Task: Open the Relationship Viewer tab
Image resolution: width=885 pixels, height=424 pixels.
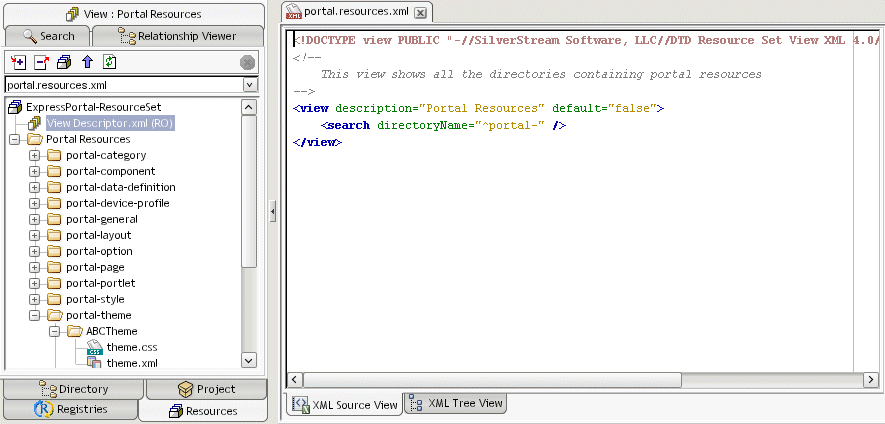Action: pos(177,36)
